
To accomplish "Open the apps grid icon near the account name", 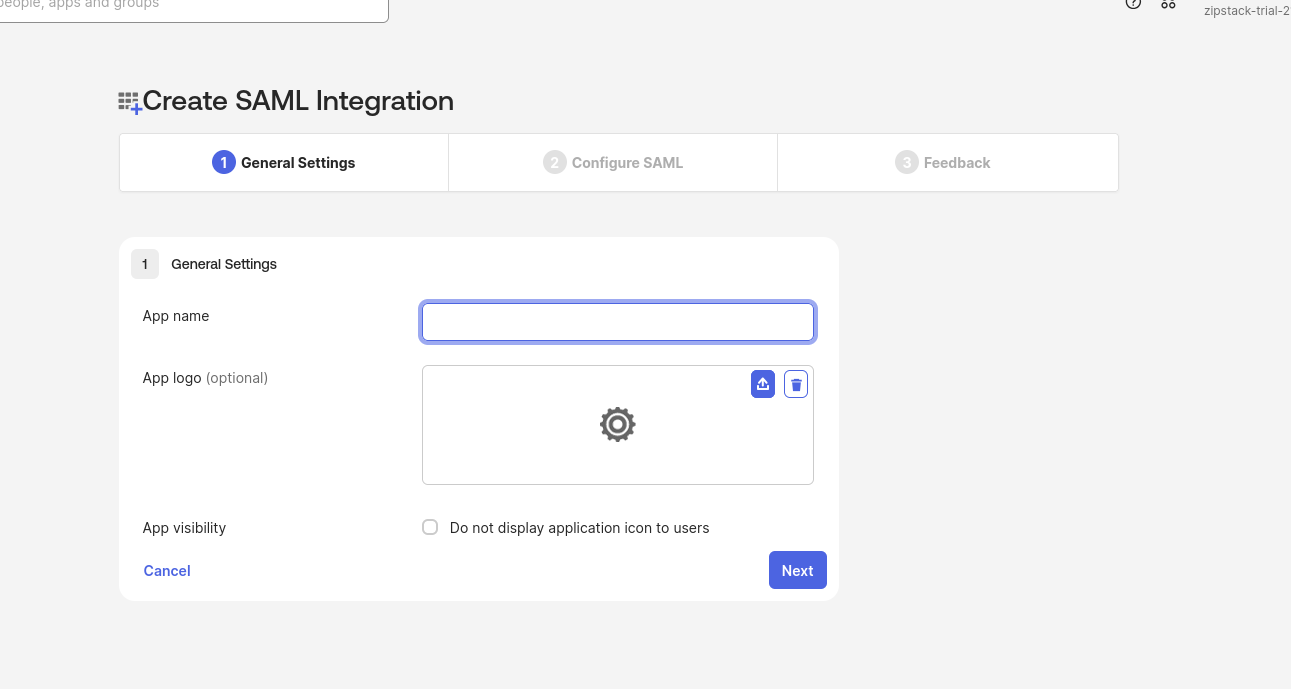I will pos(1168,4).
